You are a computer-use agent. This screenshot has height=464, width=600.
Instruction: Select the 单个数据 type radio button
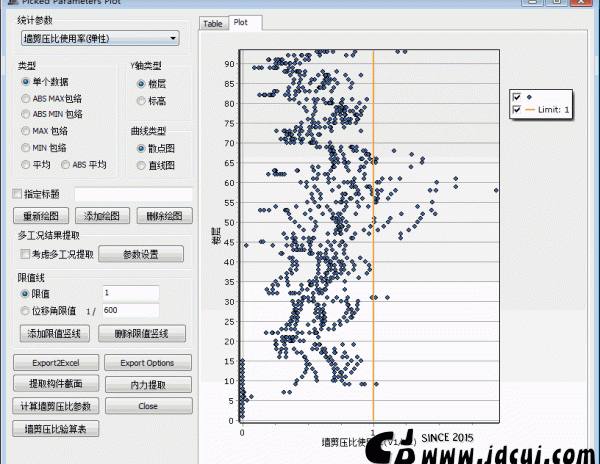tap(26, 82)
